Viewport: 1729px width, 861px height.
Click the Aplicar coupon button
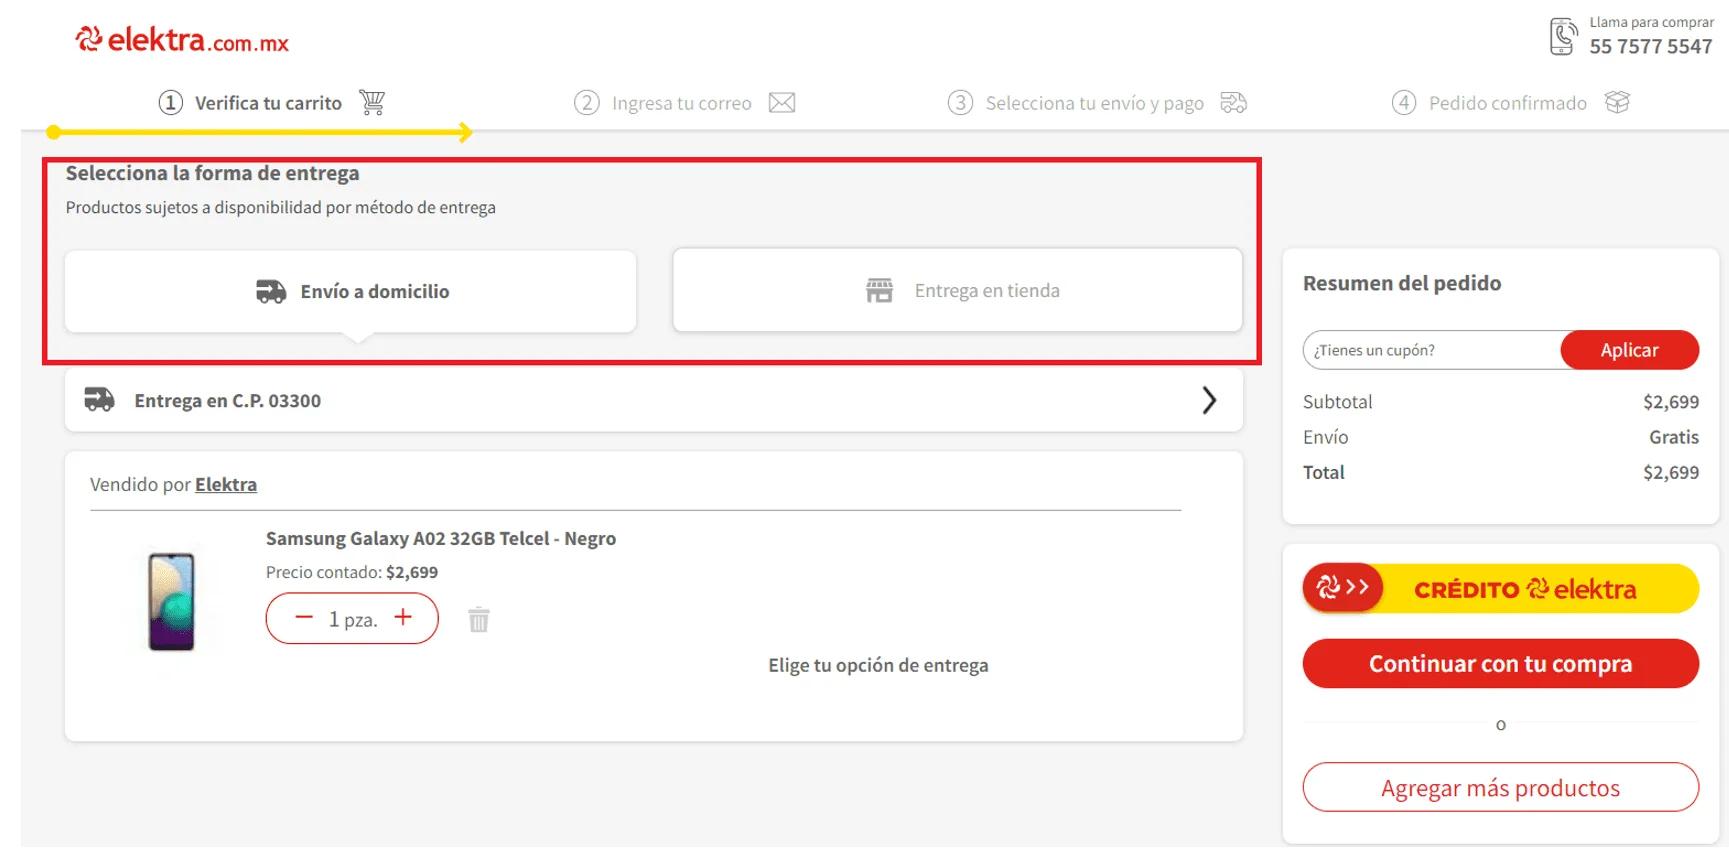click(x=1629, y=350)
